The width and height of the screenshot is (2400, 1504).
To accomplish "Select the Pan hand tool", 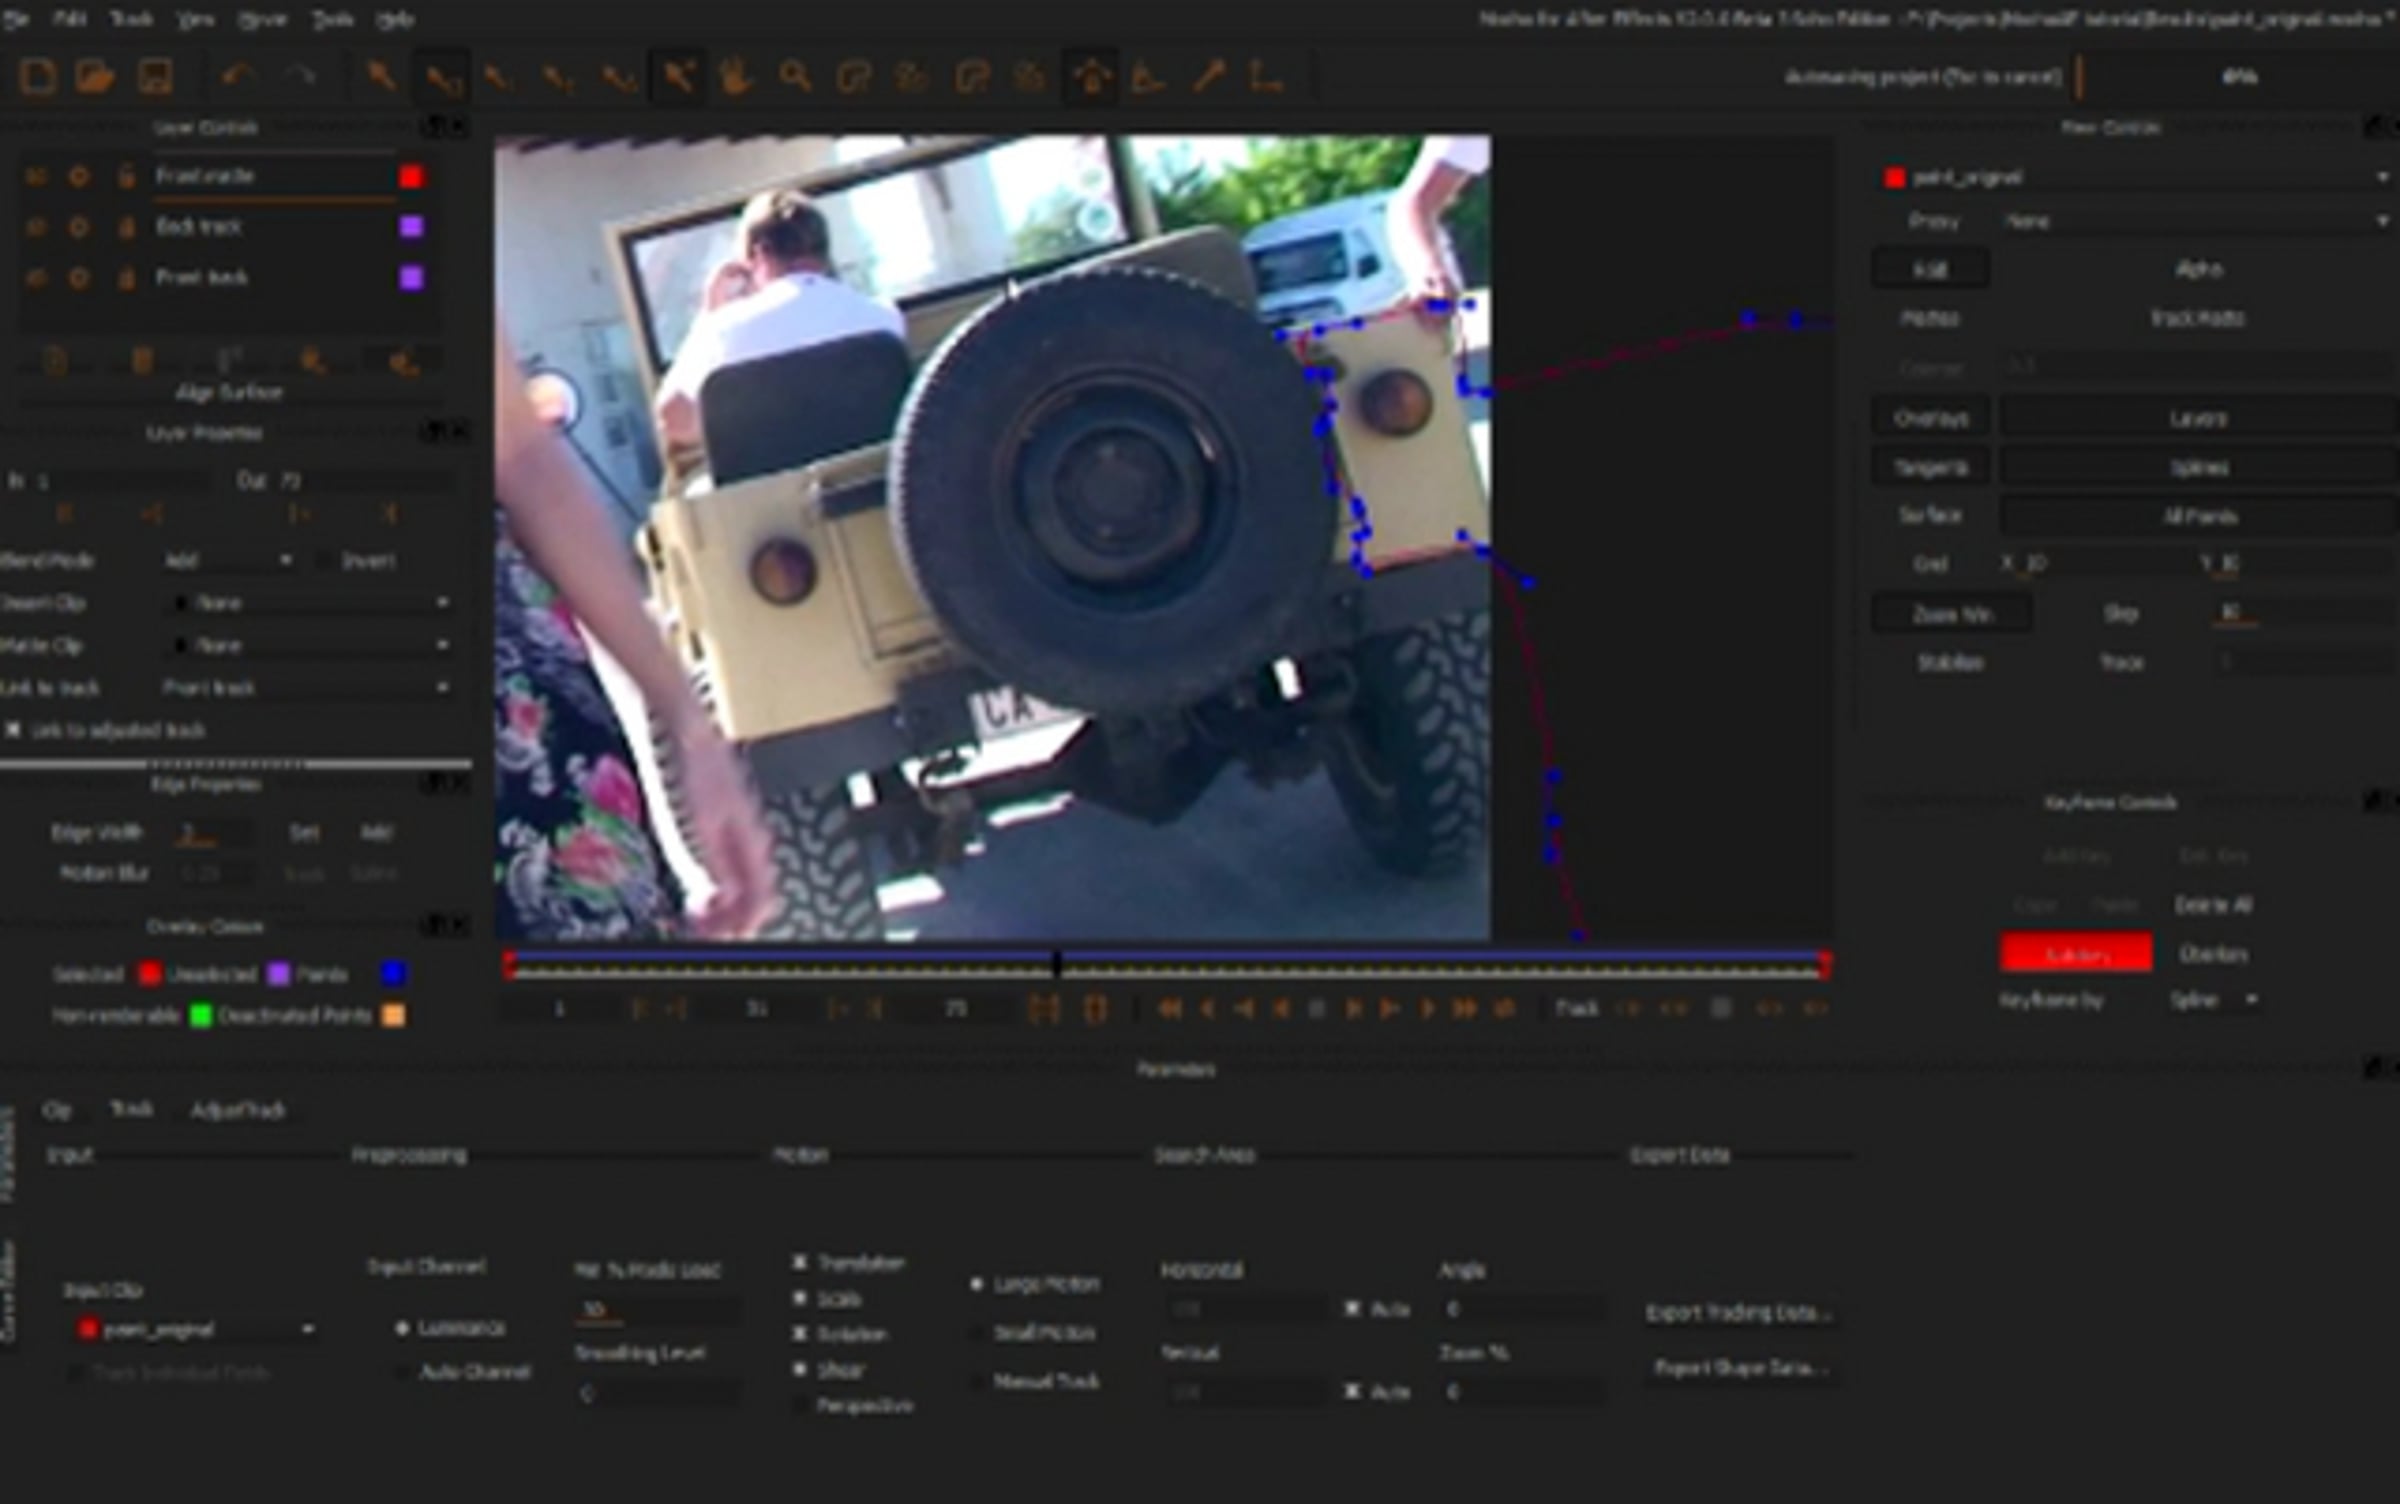I will pos(735,77).
